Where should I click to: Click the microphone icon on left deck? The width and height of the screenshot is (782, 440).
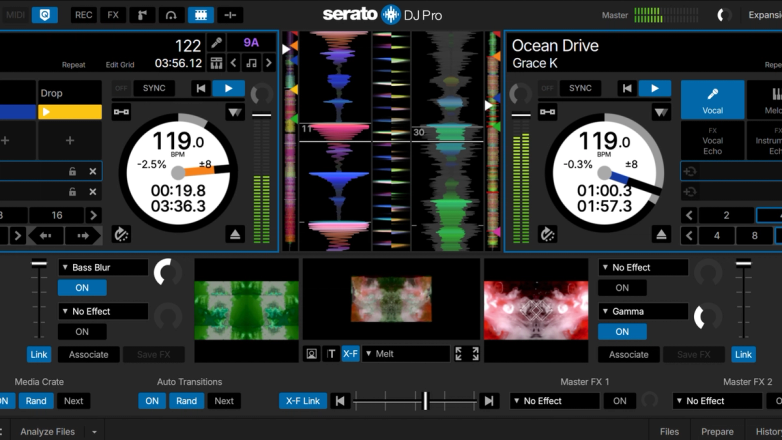pos(216,43)
